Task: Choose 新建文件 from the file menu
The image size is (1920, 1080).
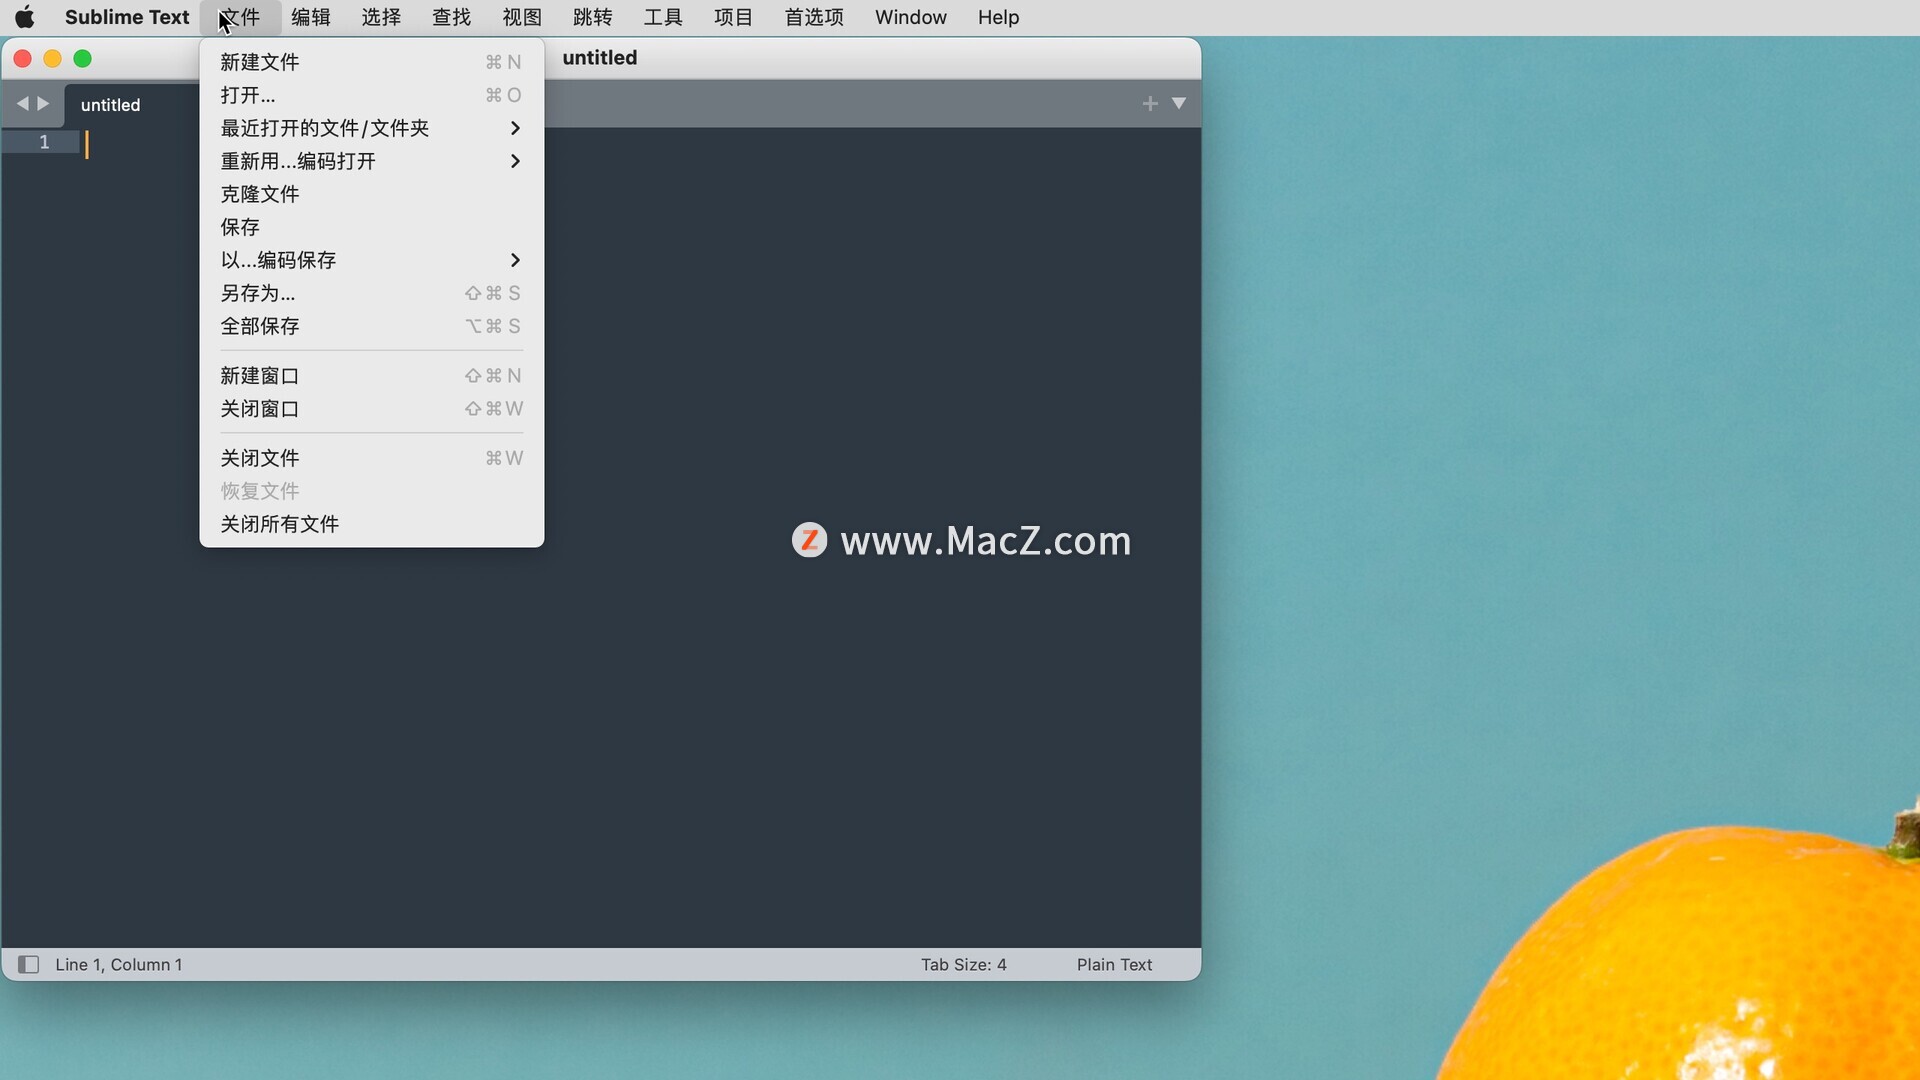Action: tap(260, 62)
